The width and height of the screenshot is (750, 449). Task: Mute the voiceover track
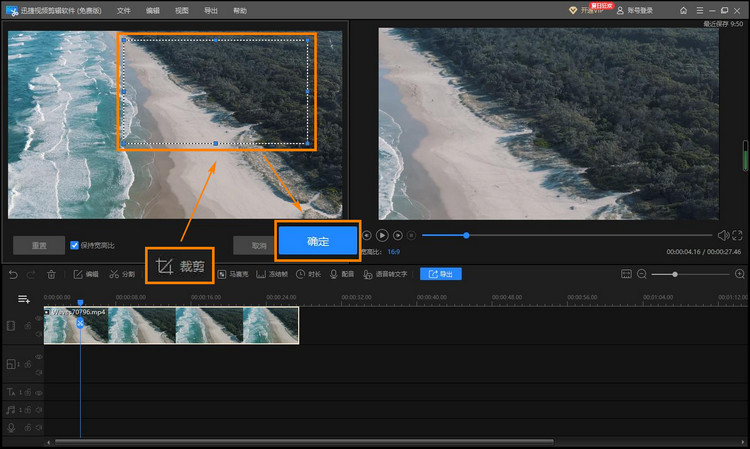pos(39,427)
